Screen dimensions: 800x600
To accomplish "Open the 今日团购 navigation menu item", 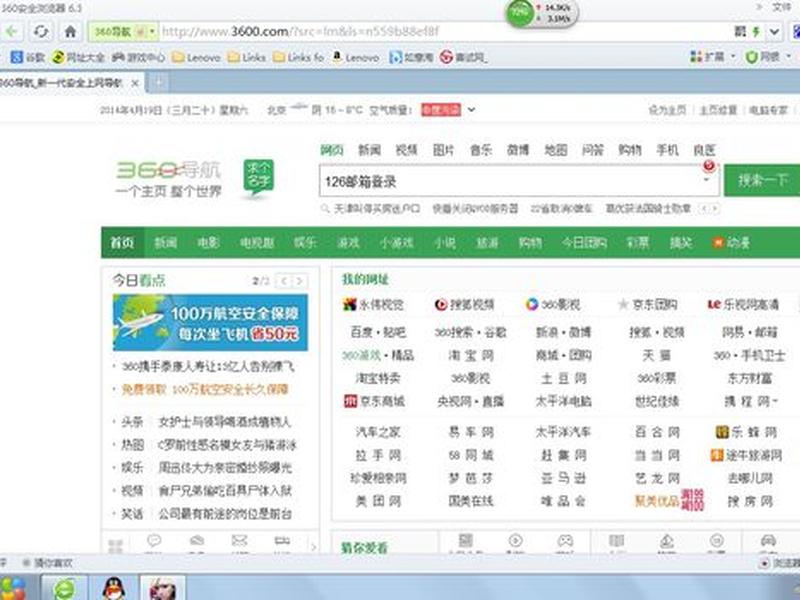I will click(584, 242).
